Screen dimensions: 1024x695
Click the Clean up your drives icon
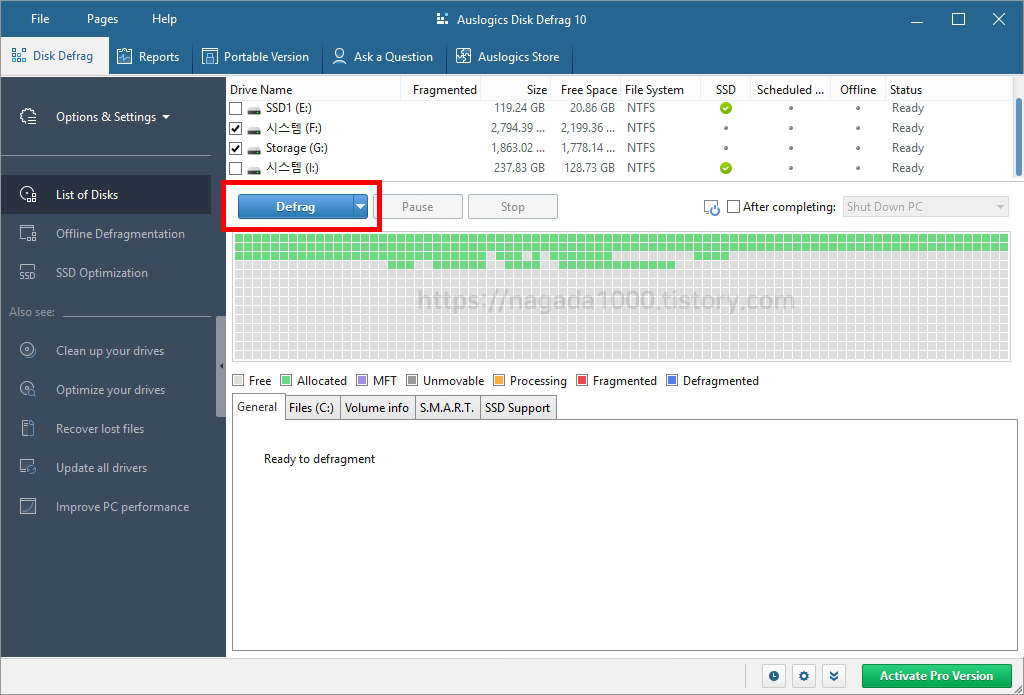click(28, 351)
